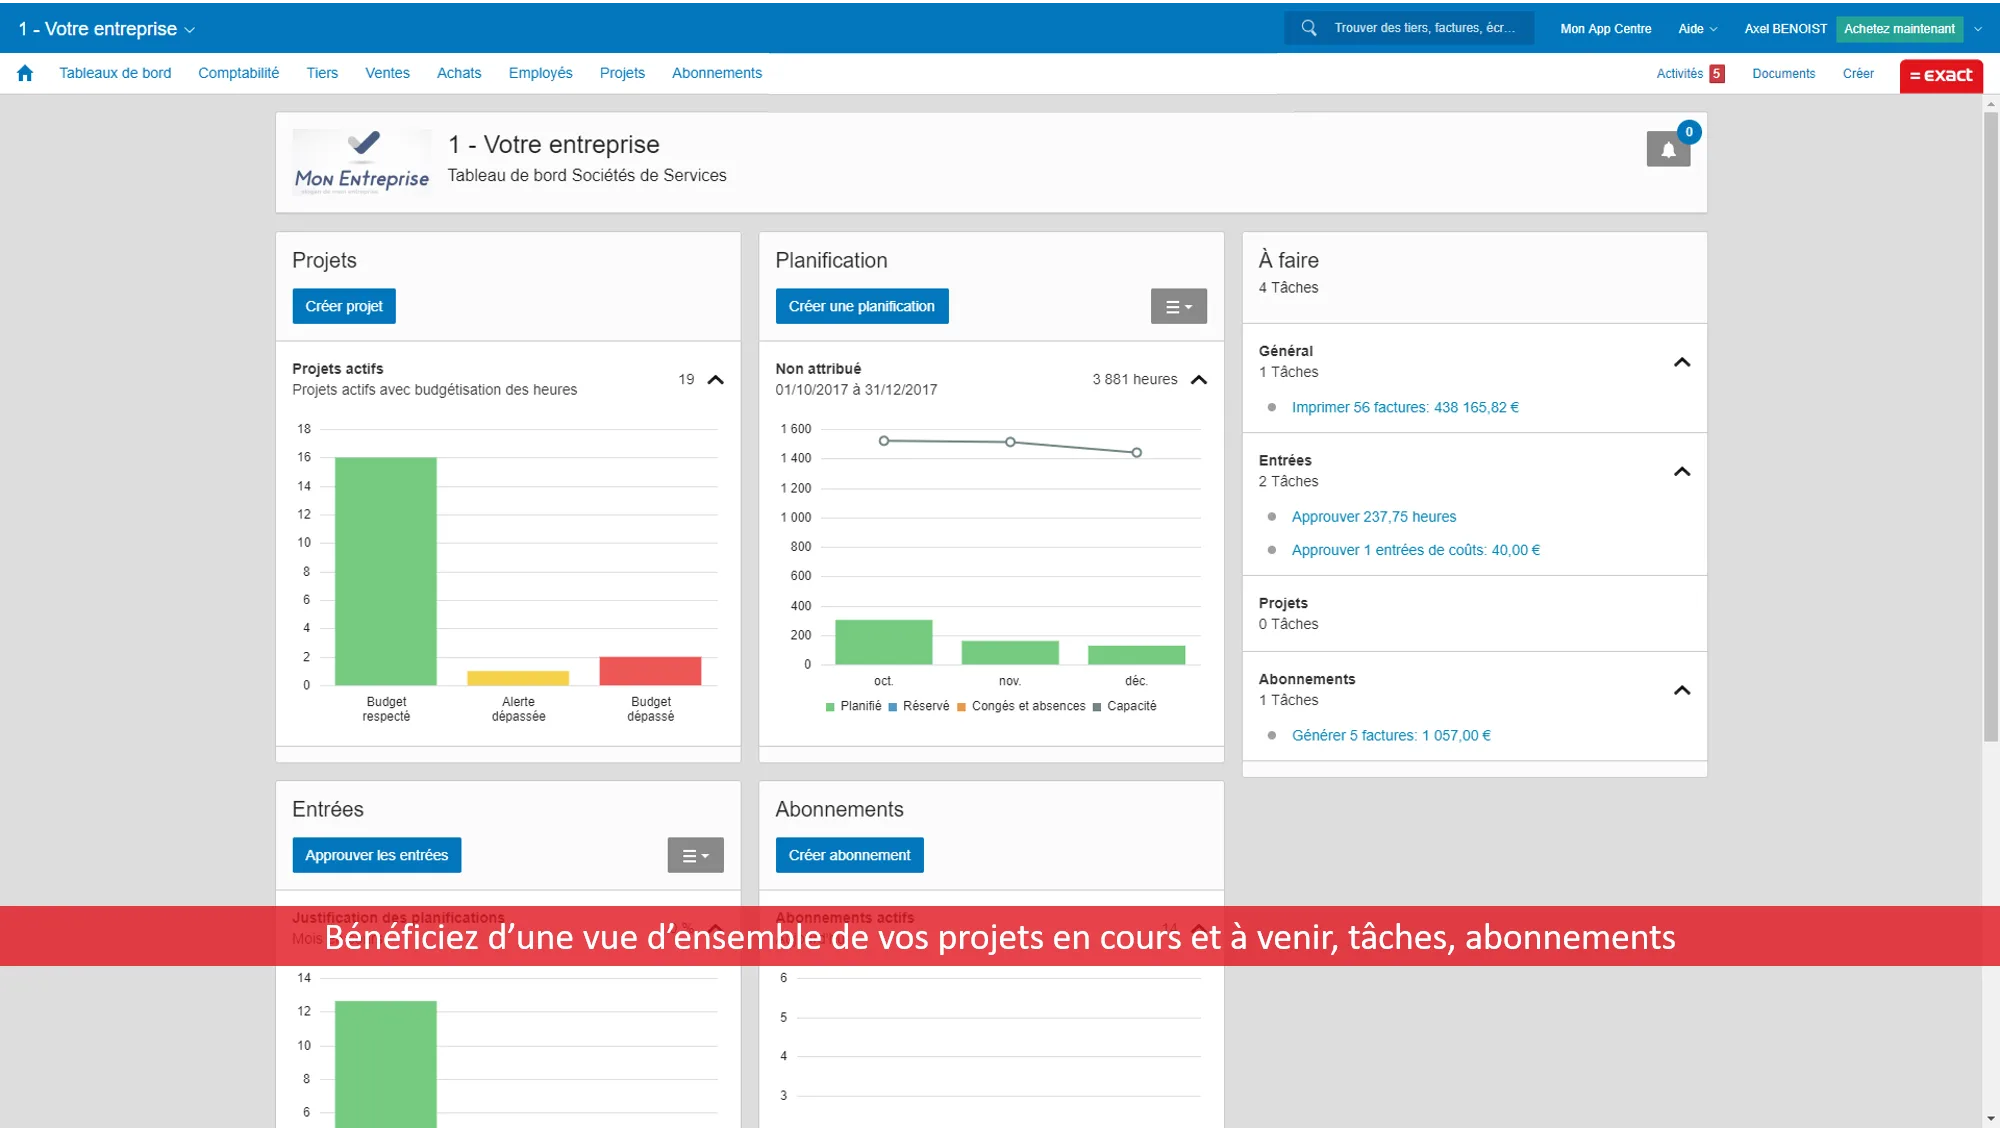
Task: Collapse the Entrées tasks section
Action: pos(1682,471)
